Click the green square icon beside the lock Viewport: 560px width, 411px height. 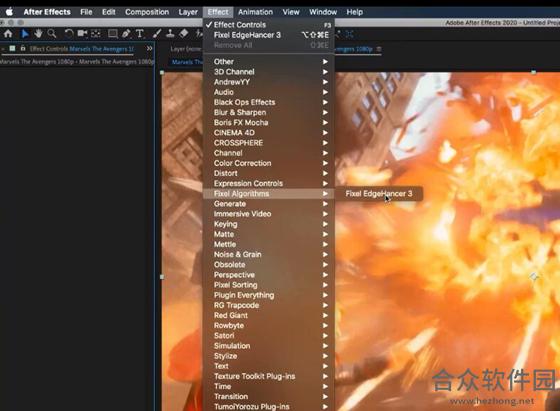coord(12,48)
